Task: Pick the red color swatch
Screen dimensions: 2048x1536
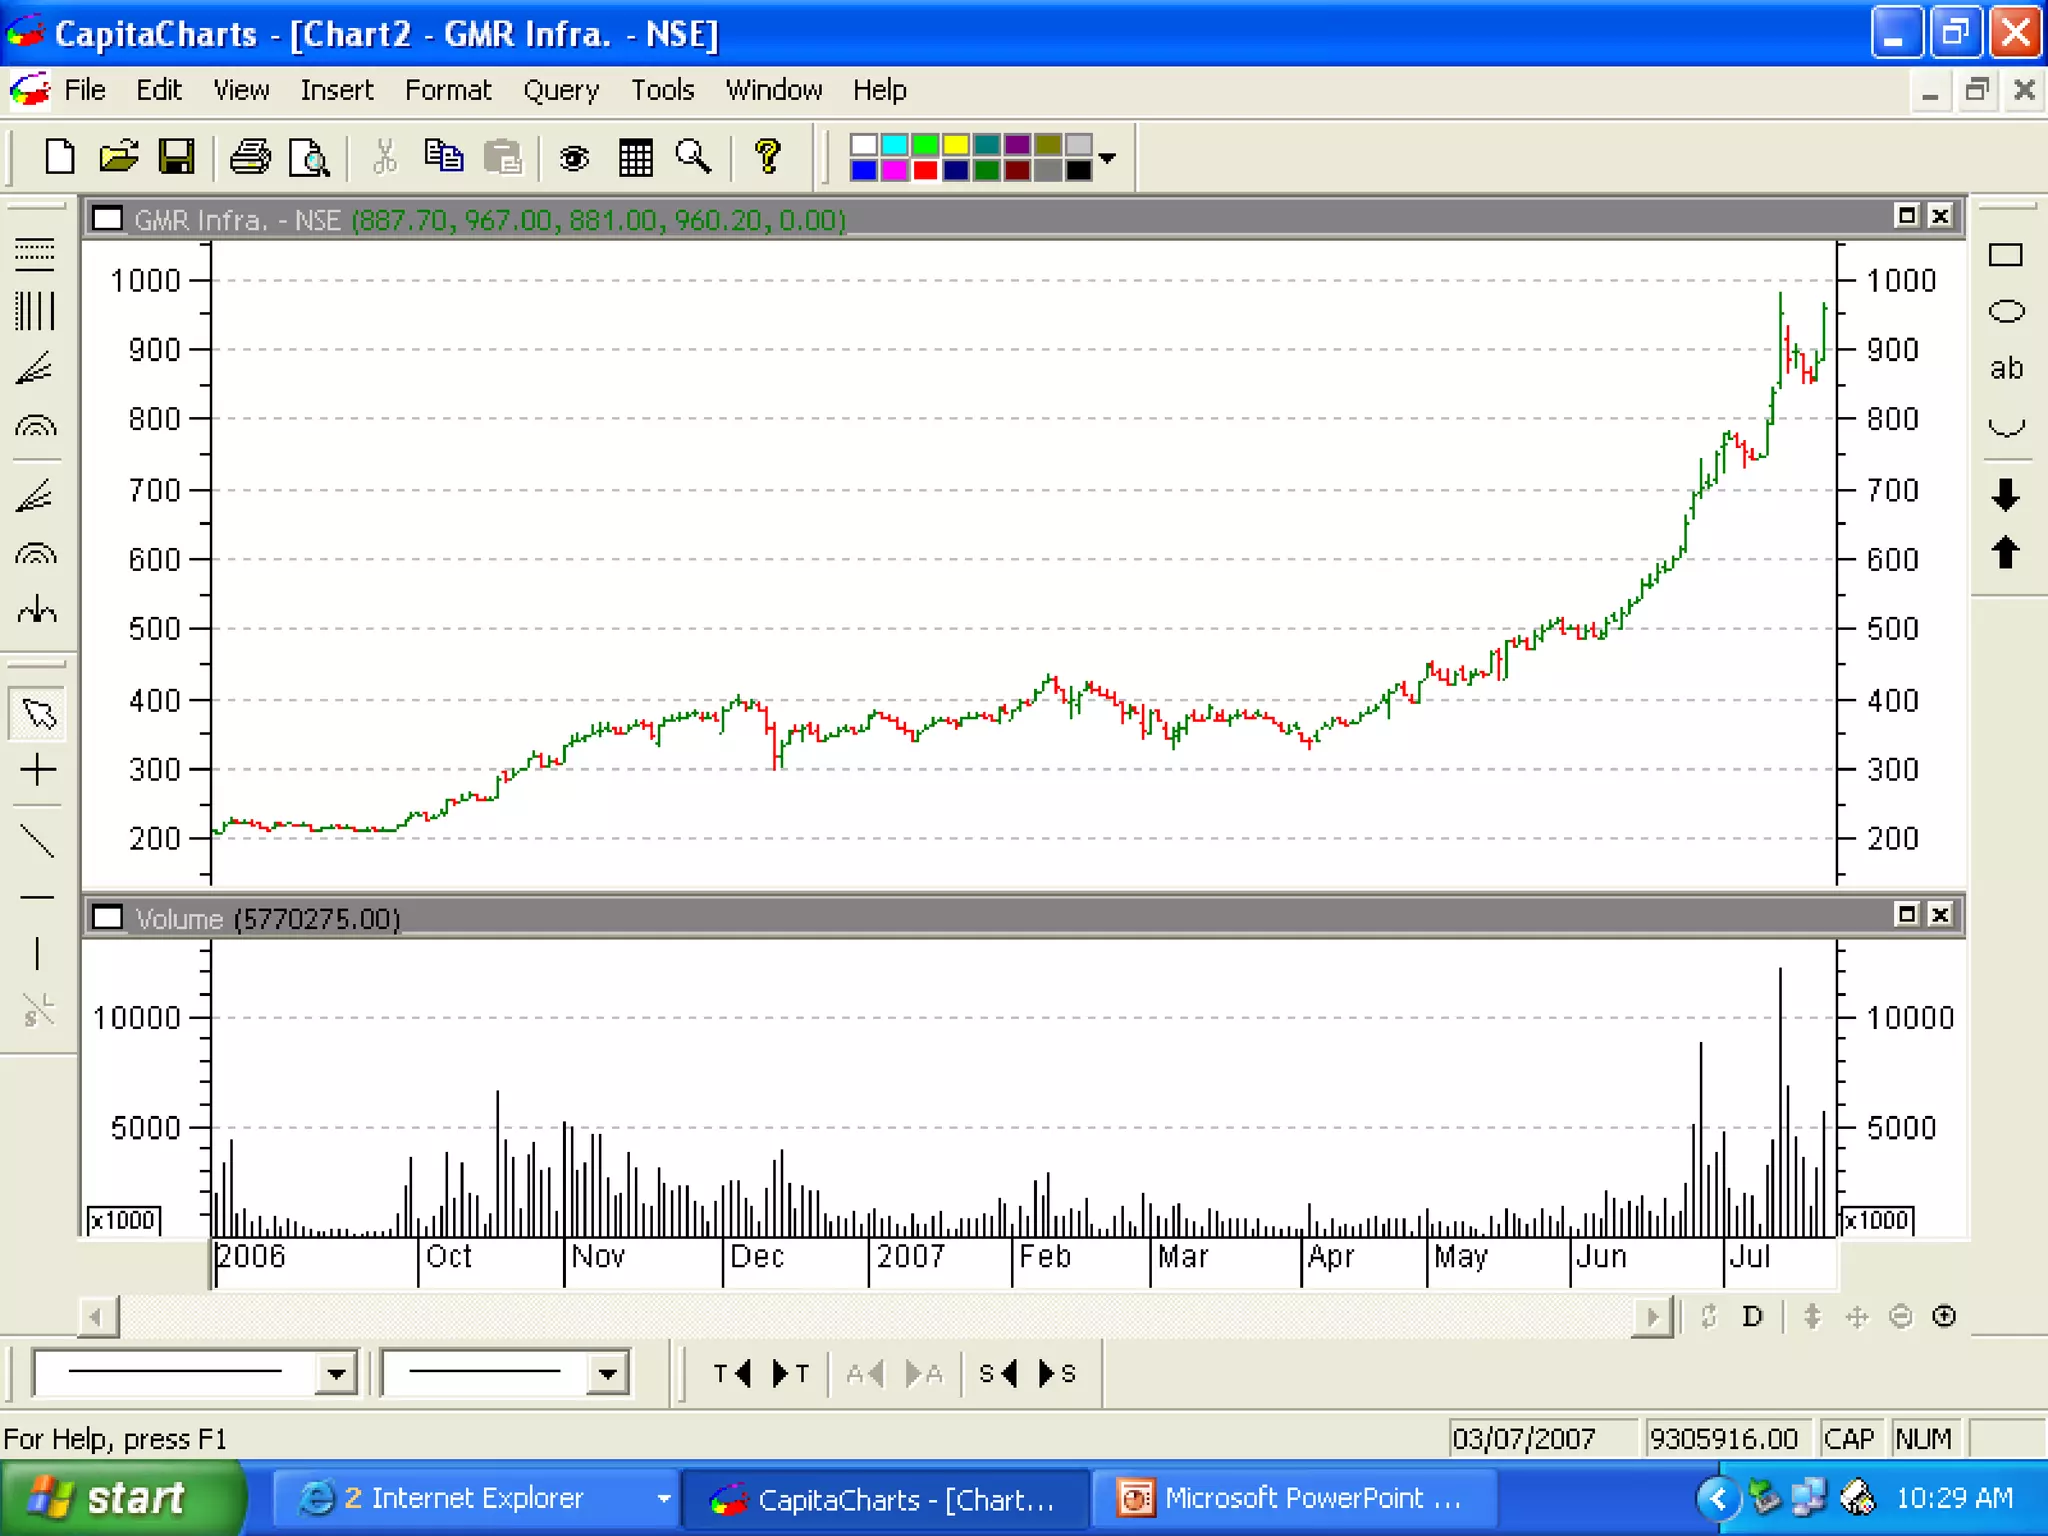Action: (925, 170)
